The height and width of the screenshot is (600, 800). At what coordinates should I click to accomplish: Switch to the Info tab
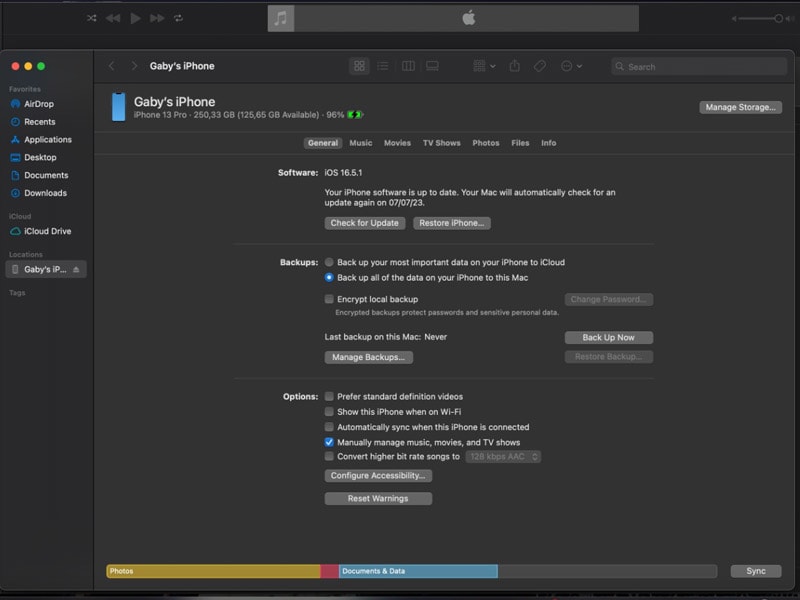[549, 143]
